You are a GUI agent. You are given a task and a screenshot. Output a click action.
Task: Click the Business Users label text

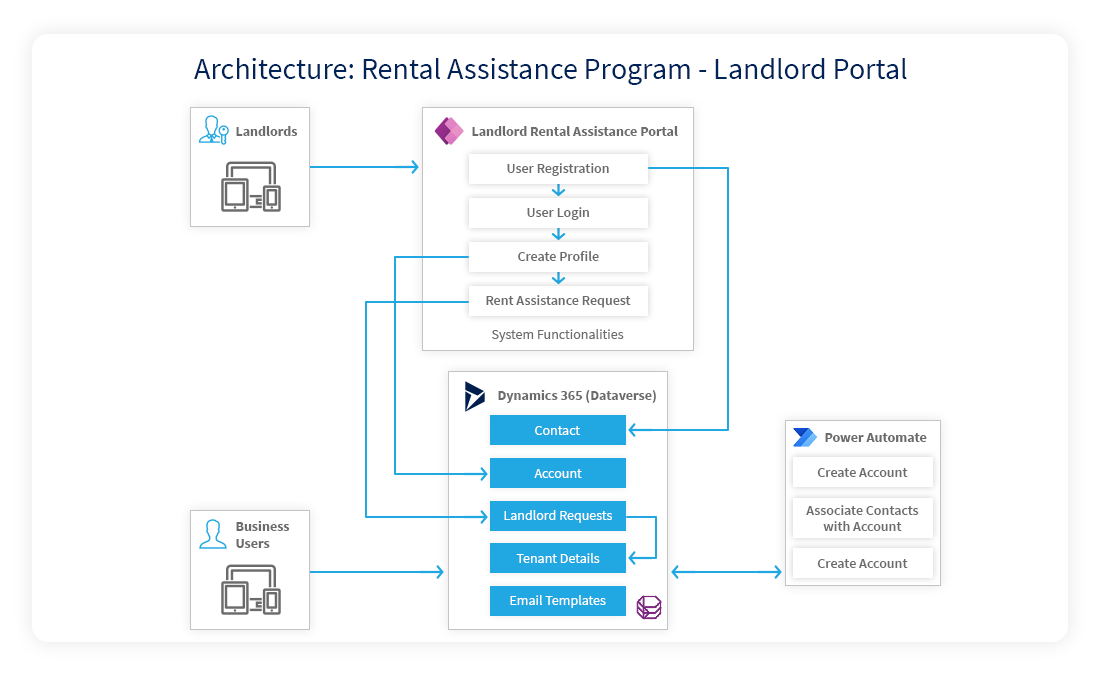point(262,535)
